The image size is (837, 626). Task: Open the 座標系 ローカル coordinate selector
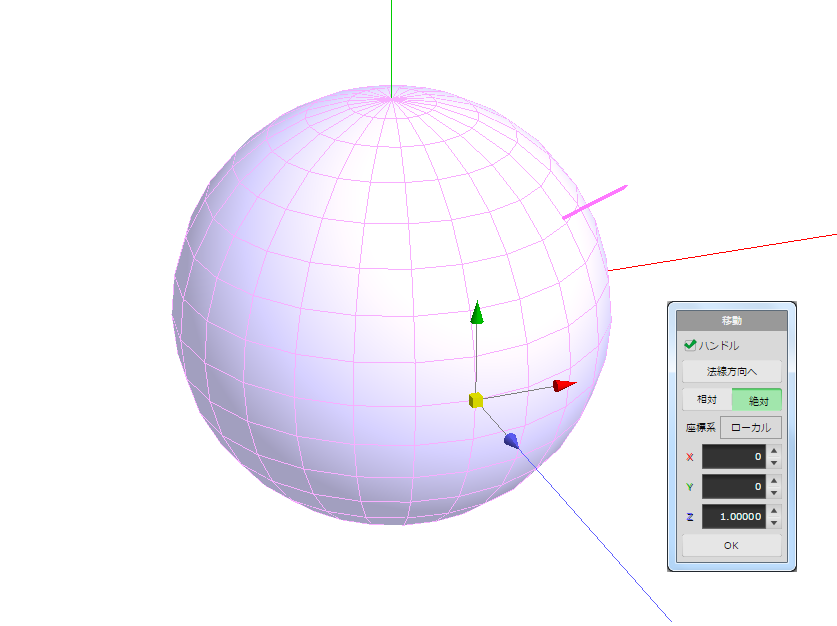pos(751,427)
